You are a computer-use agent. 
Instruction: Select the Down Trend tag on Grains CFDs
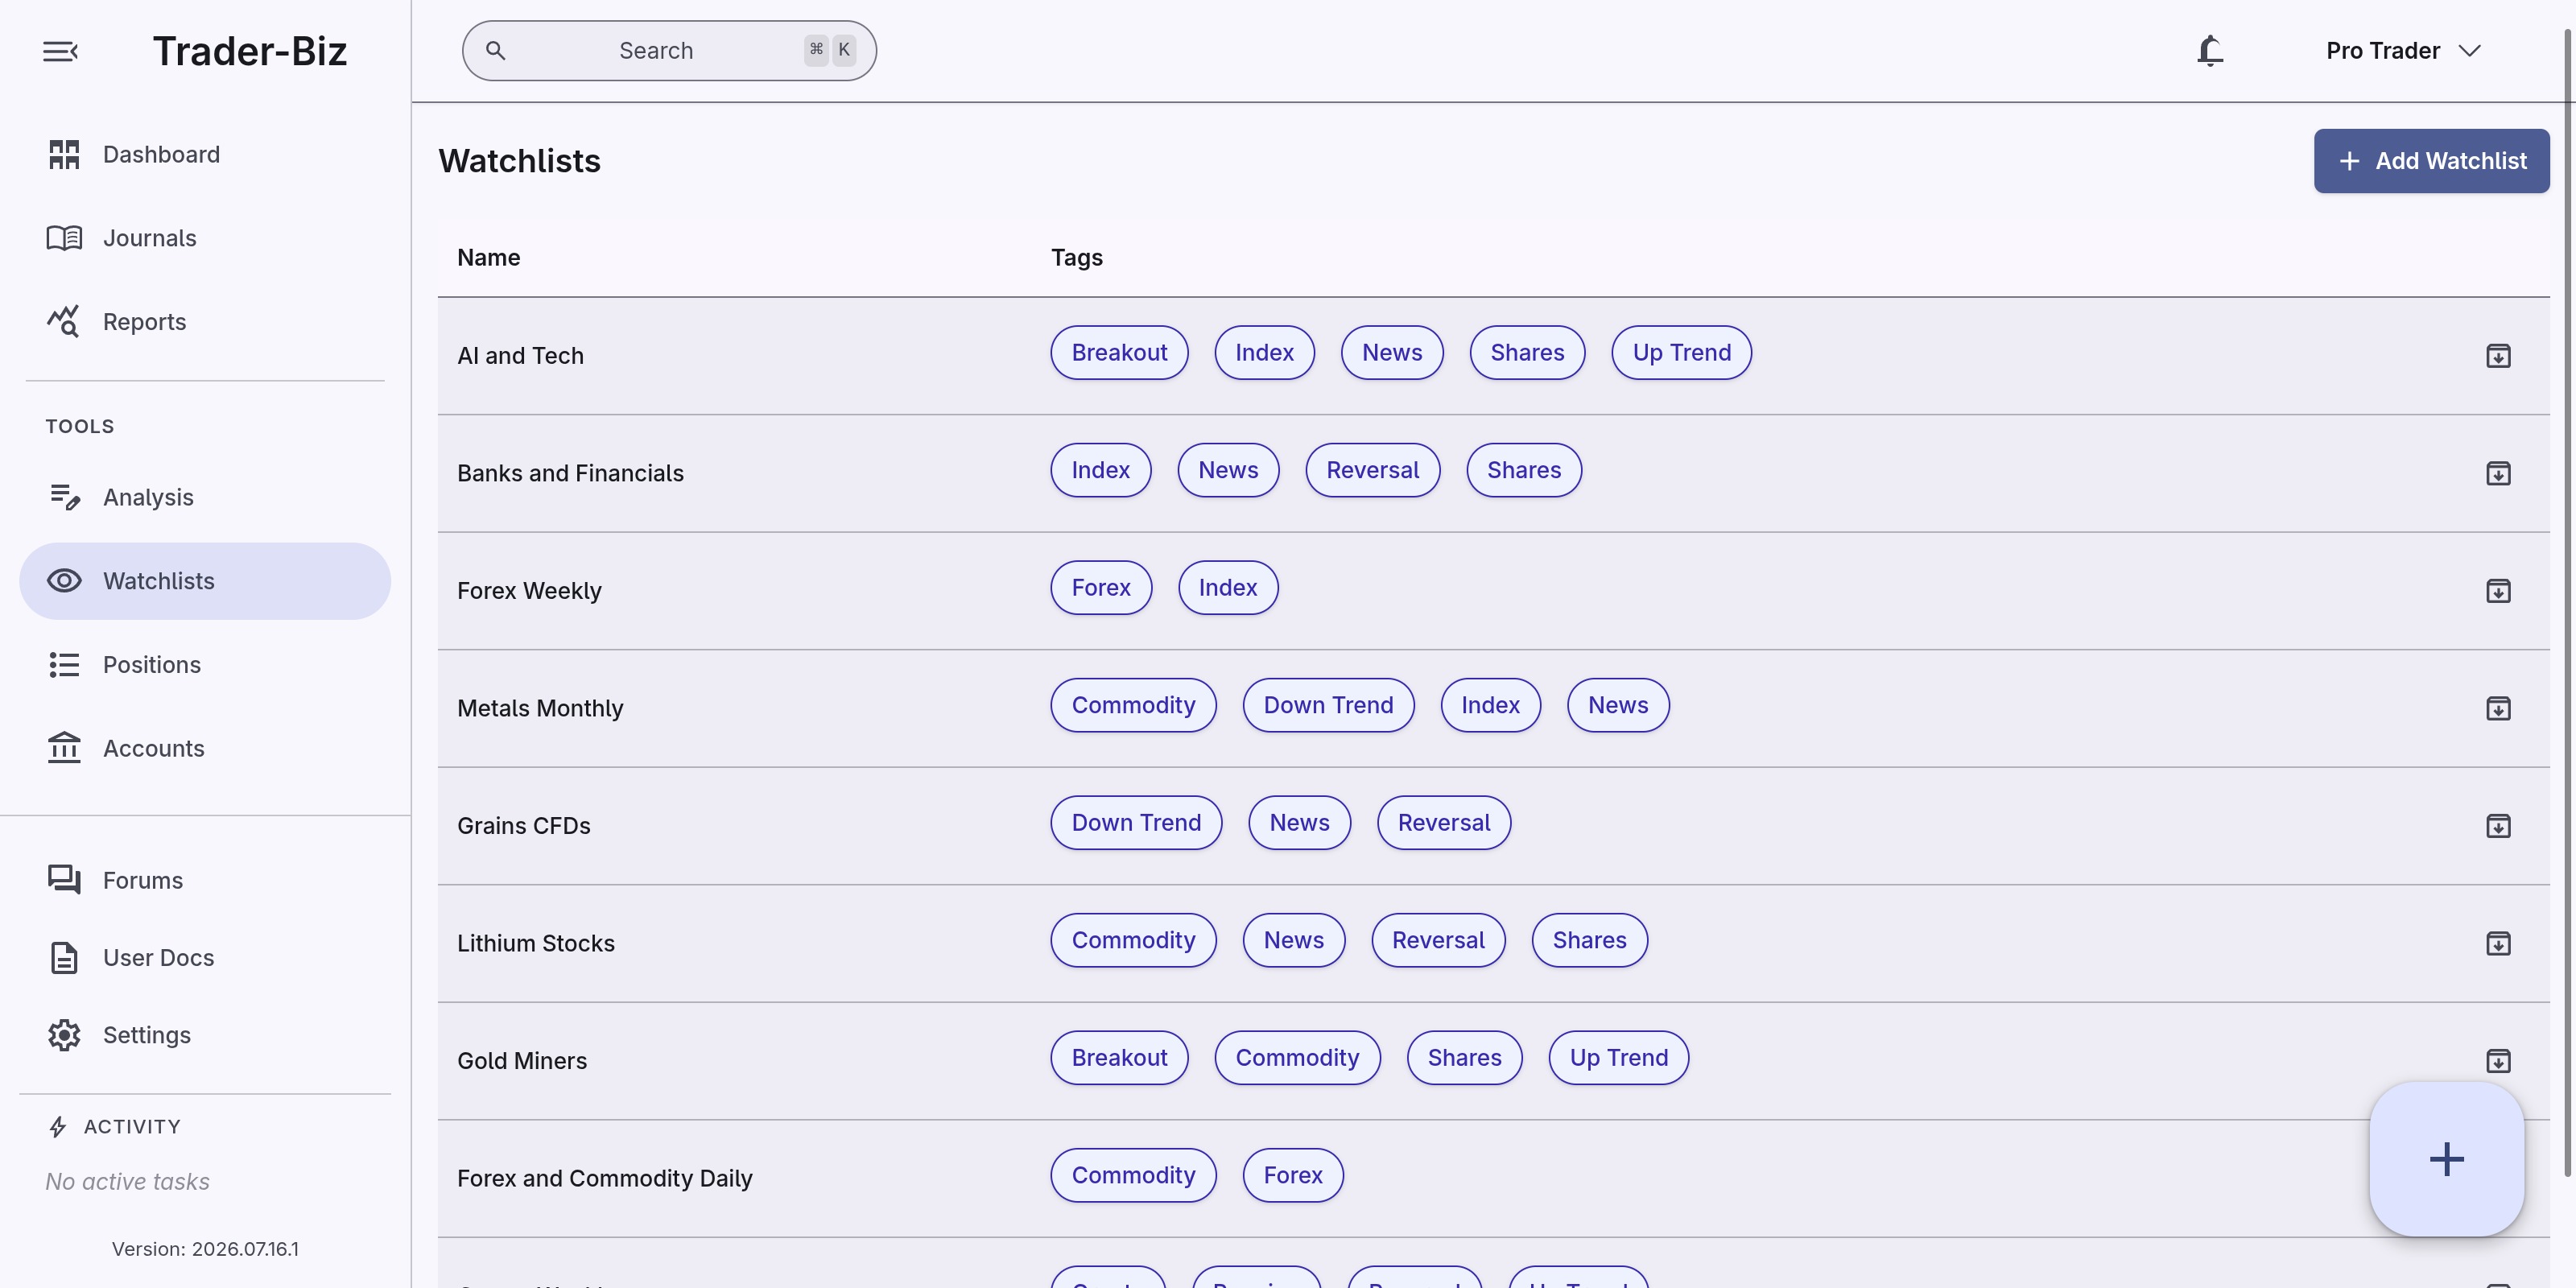coord(1136,823)
